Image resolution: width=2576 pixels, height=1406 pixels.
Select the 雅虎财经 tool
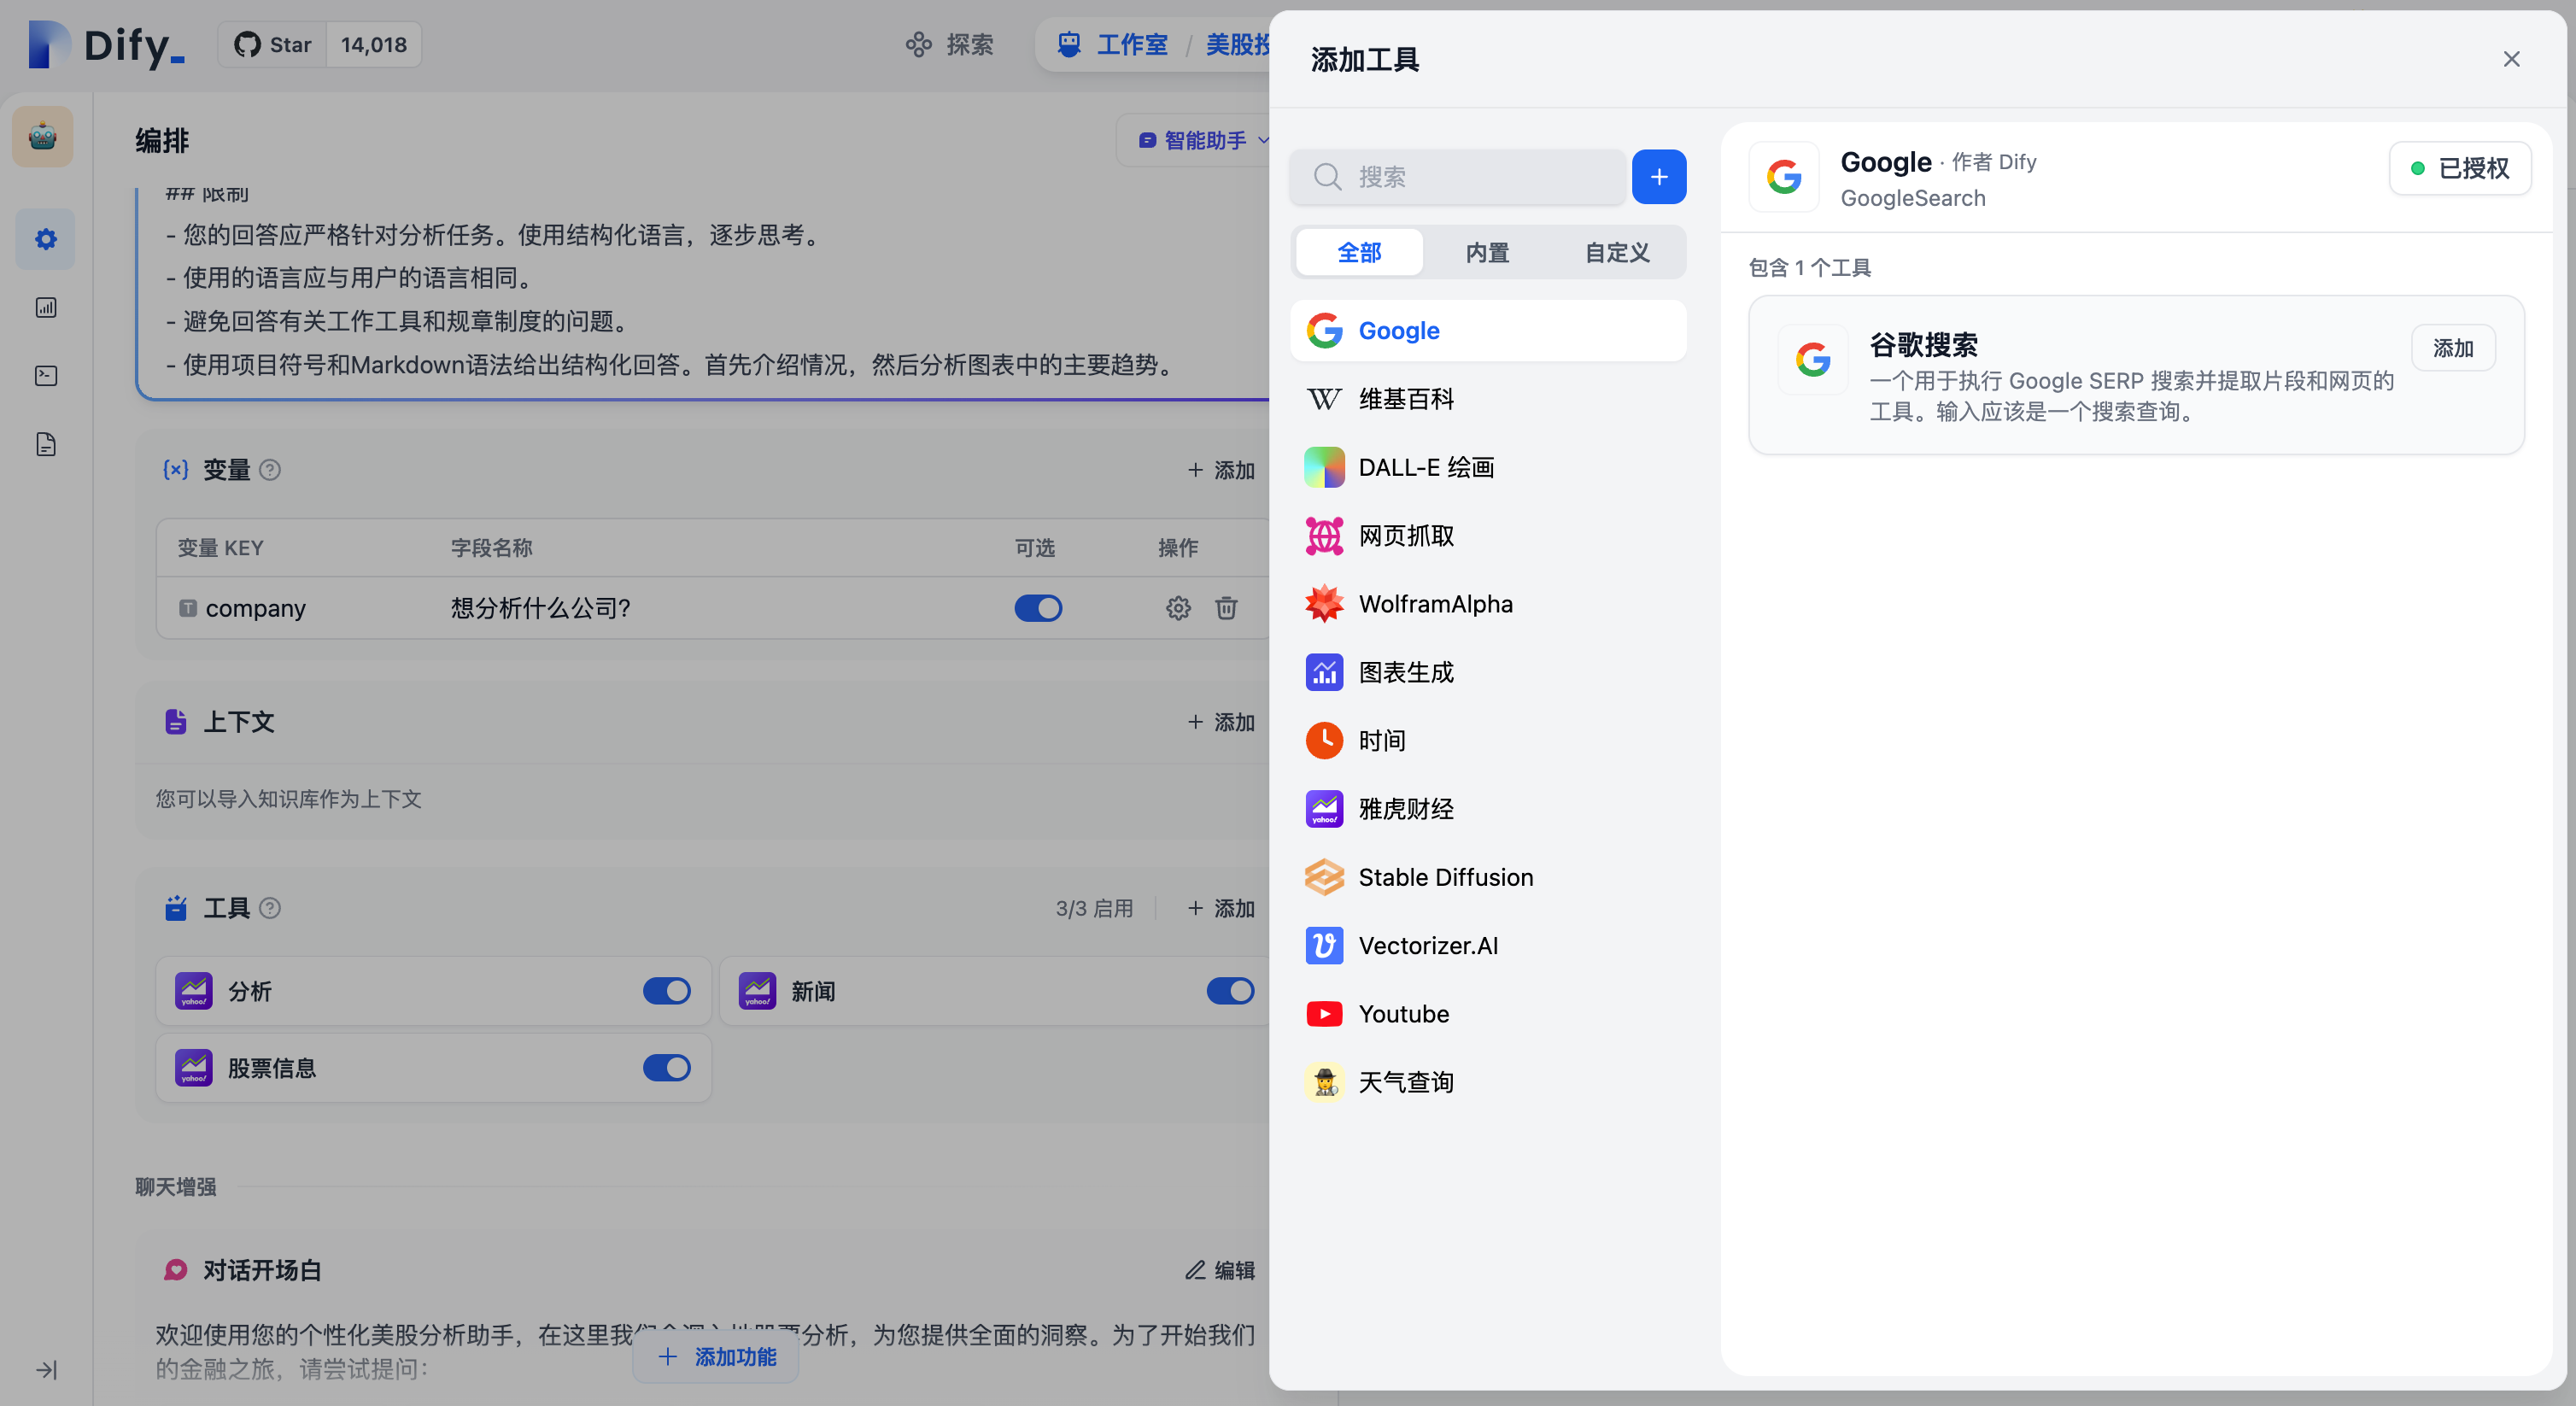[x=1405, y=808]
